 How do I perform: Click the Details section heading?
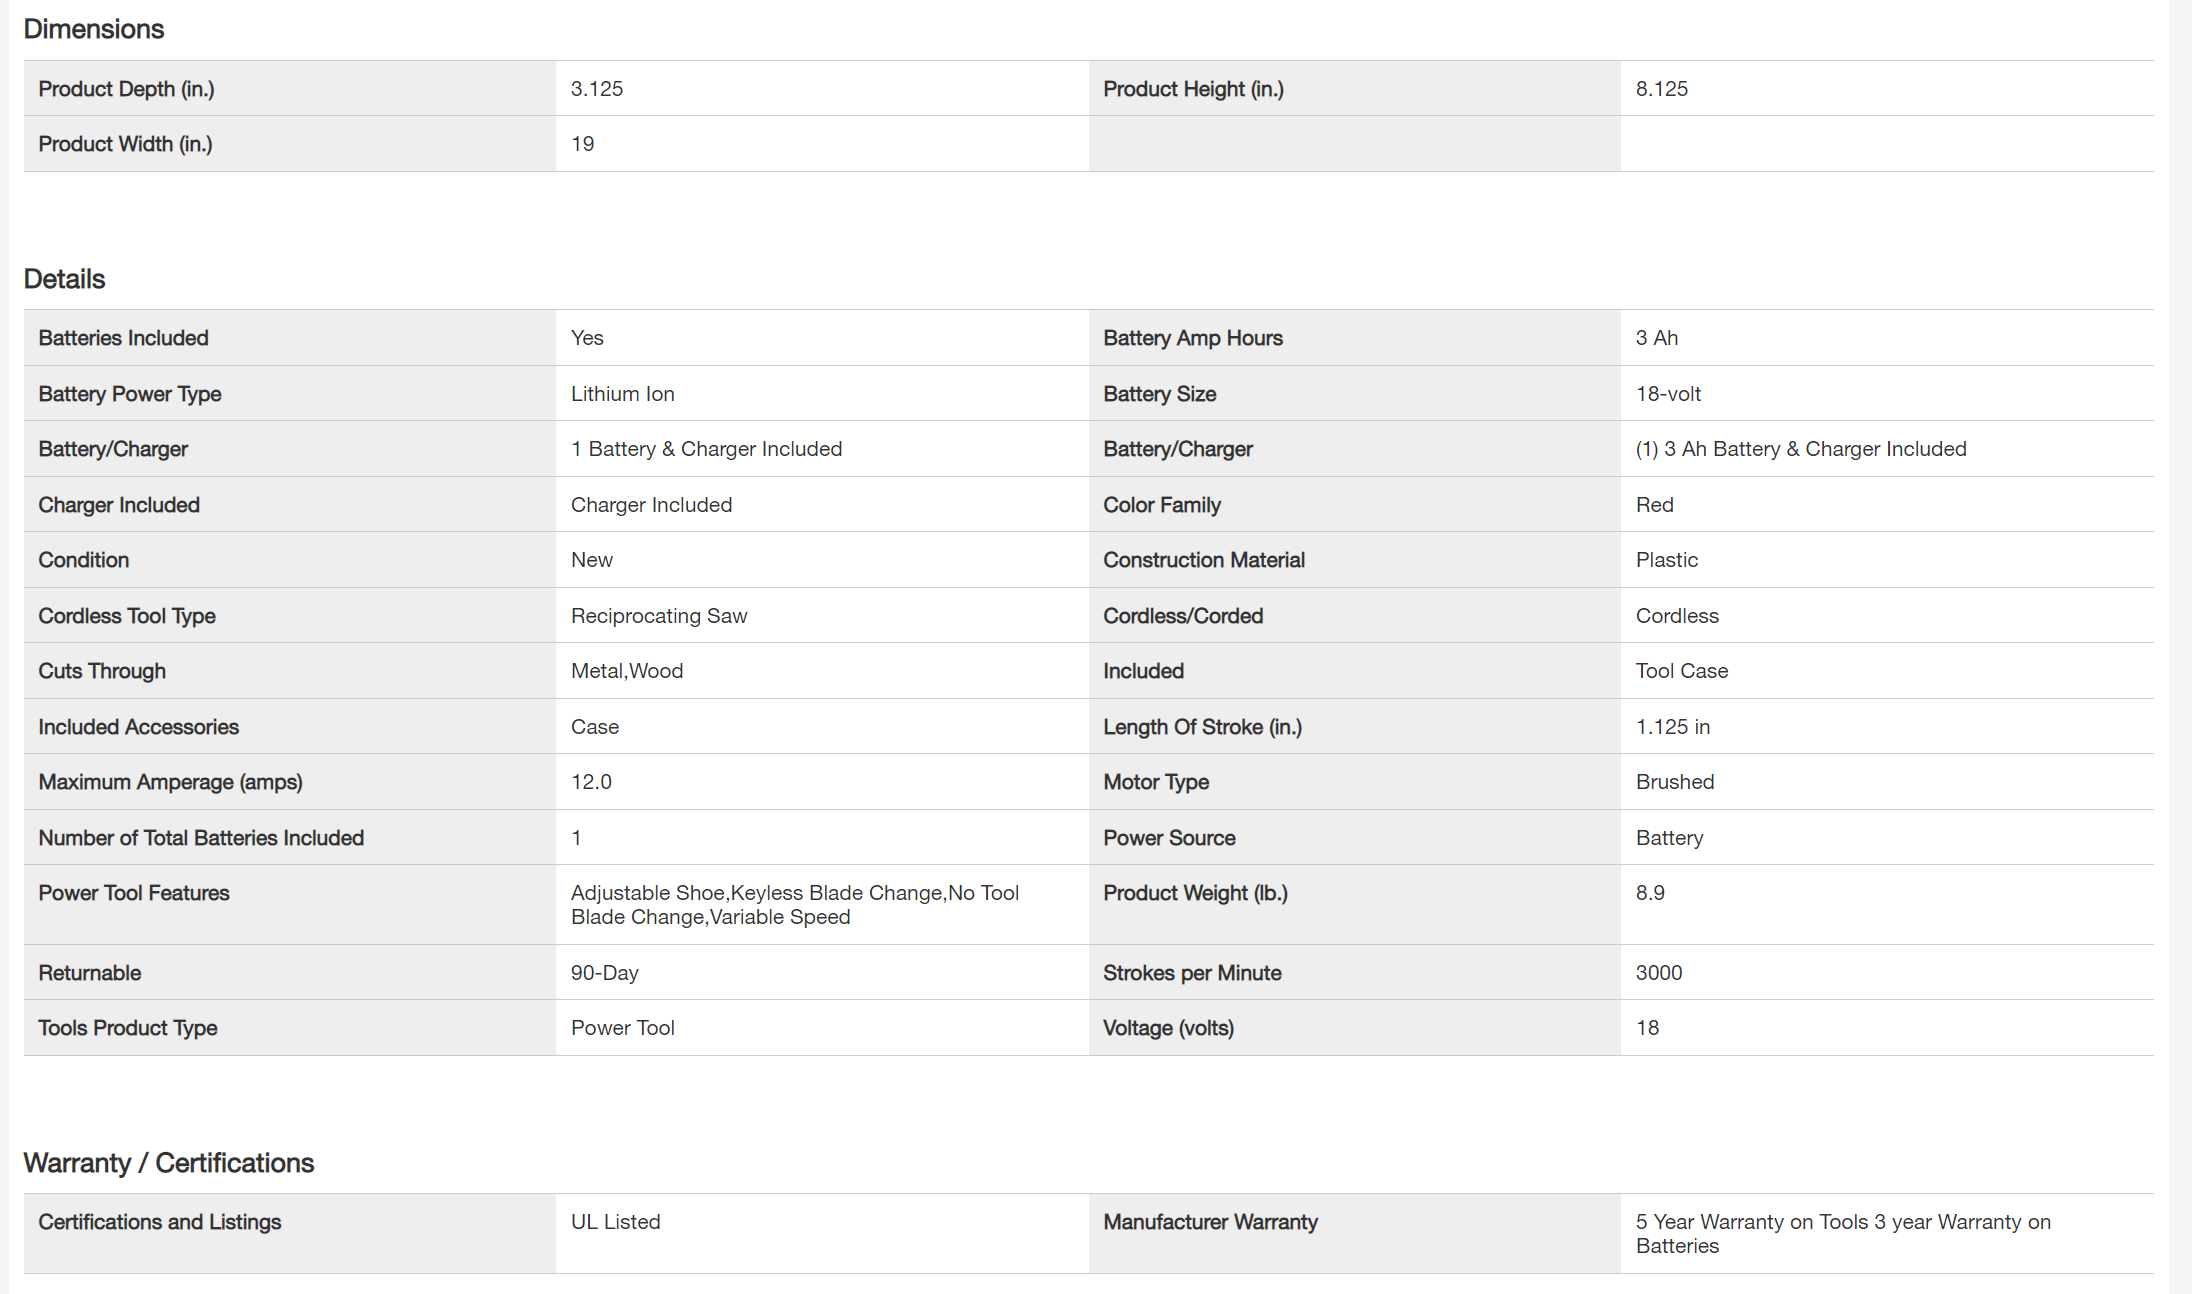(x=64, y=279)
